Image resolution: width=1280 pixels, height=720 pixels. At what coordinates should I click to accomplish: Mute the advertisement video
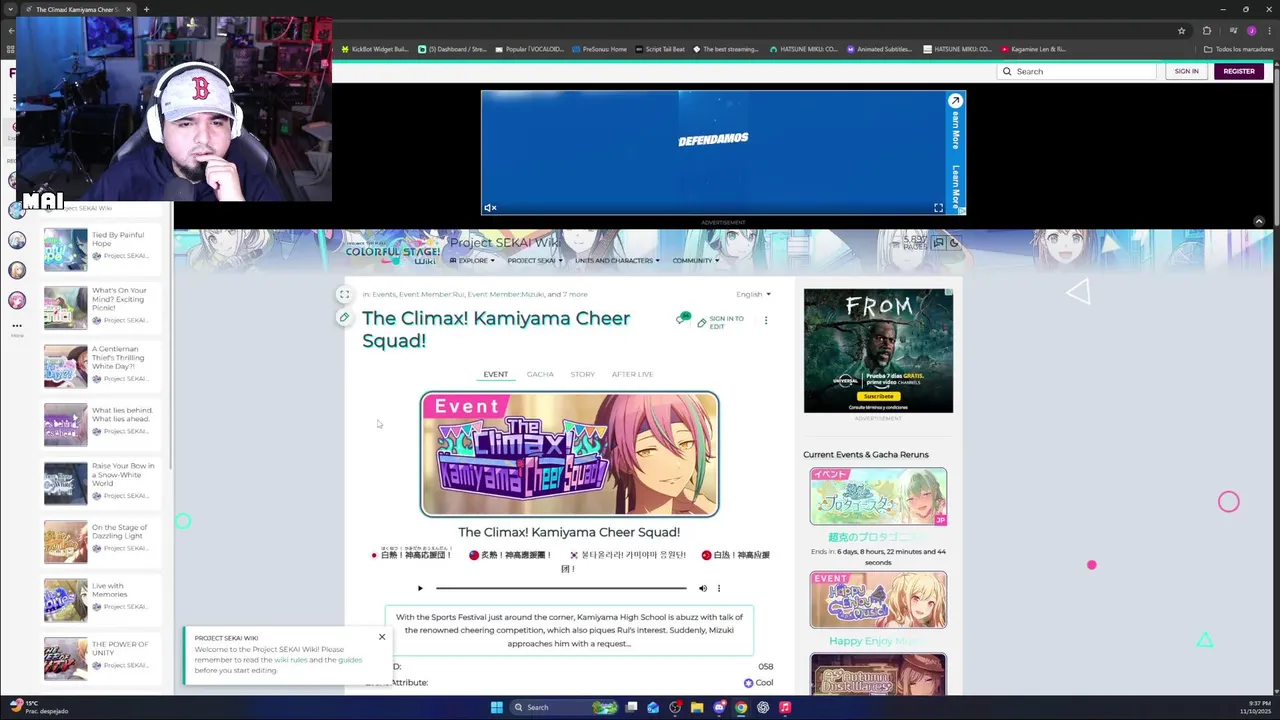pyautogui.click(x=490, y=208)
